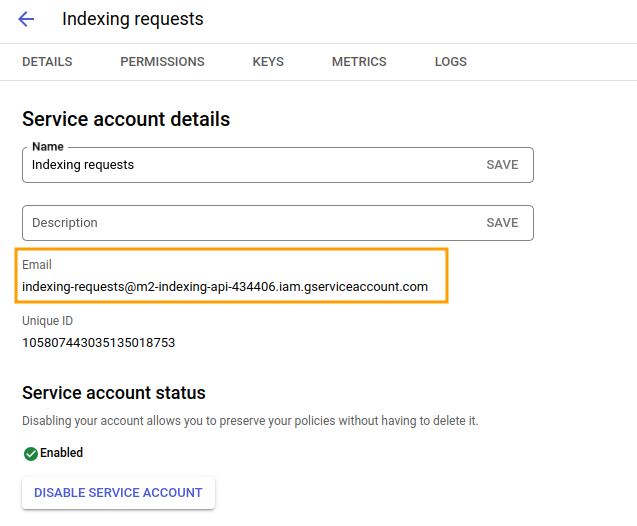Click the Description input field
The width and height of the screenshot is (637, 526).
click(x=252, y=223)
